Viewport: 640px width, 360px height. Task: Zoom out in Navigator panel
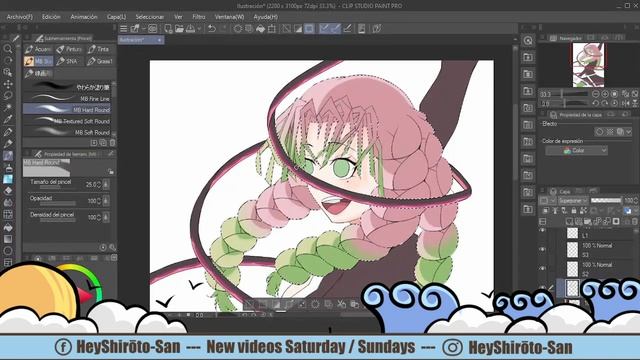596,94
